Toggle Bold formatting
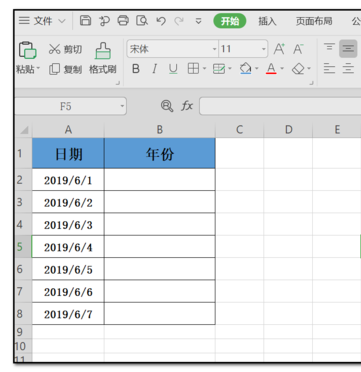Viewport: 361px width, 372px height. coord(136,69)
